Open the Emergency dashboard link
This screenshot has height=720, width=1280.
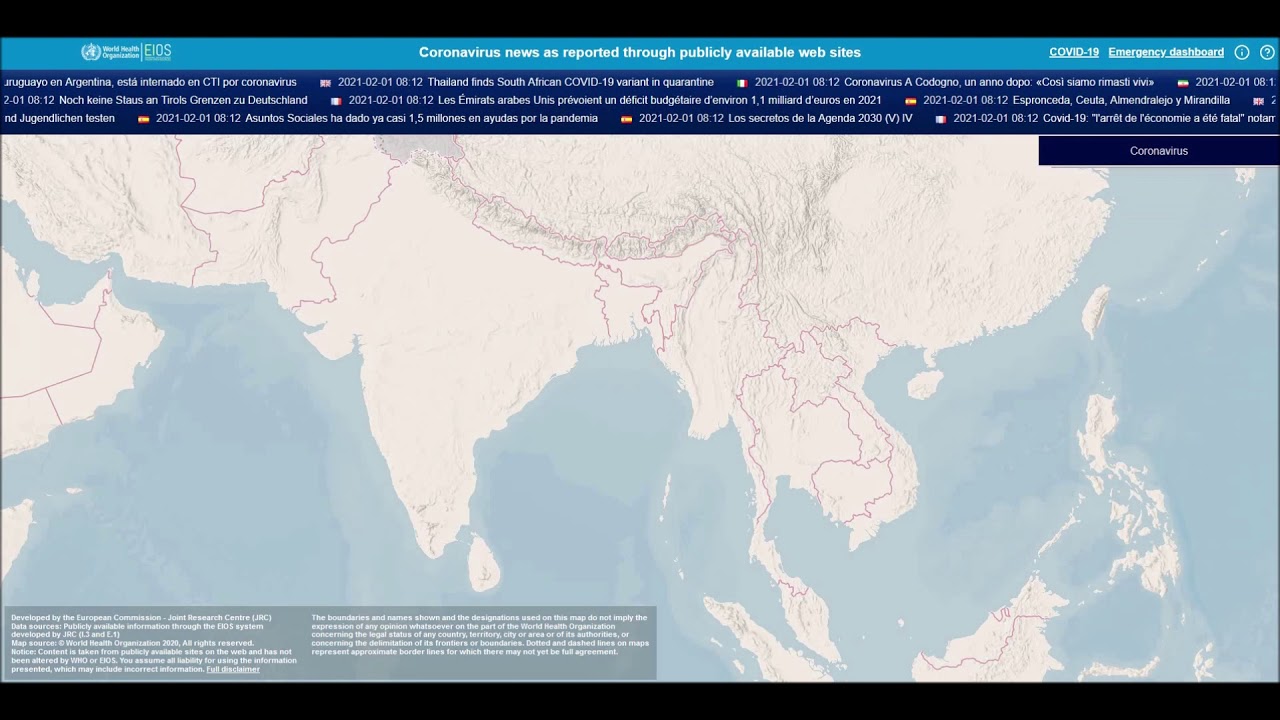[x=1165, y=52]
